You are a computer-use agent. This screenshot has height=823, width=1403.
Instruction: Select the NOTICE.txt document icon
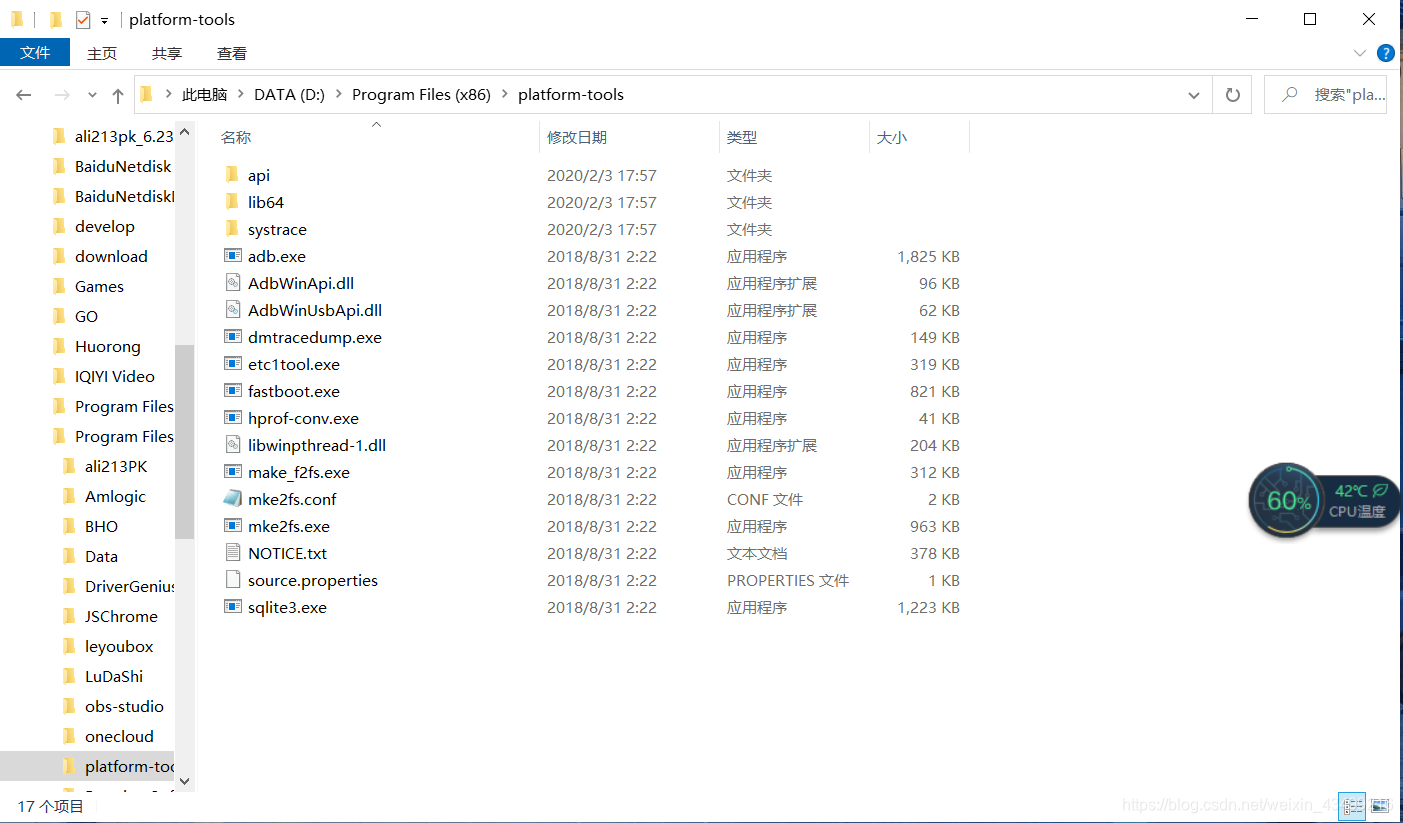tap(232, 553)
